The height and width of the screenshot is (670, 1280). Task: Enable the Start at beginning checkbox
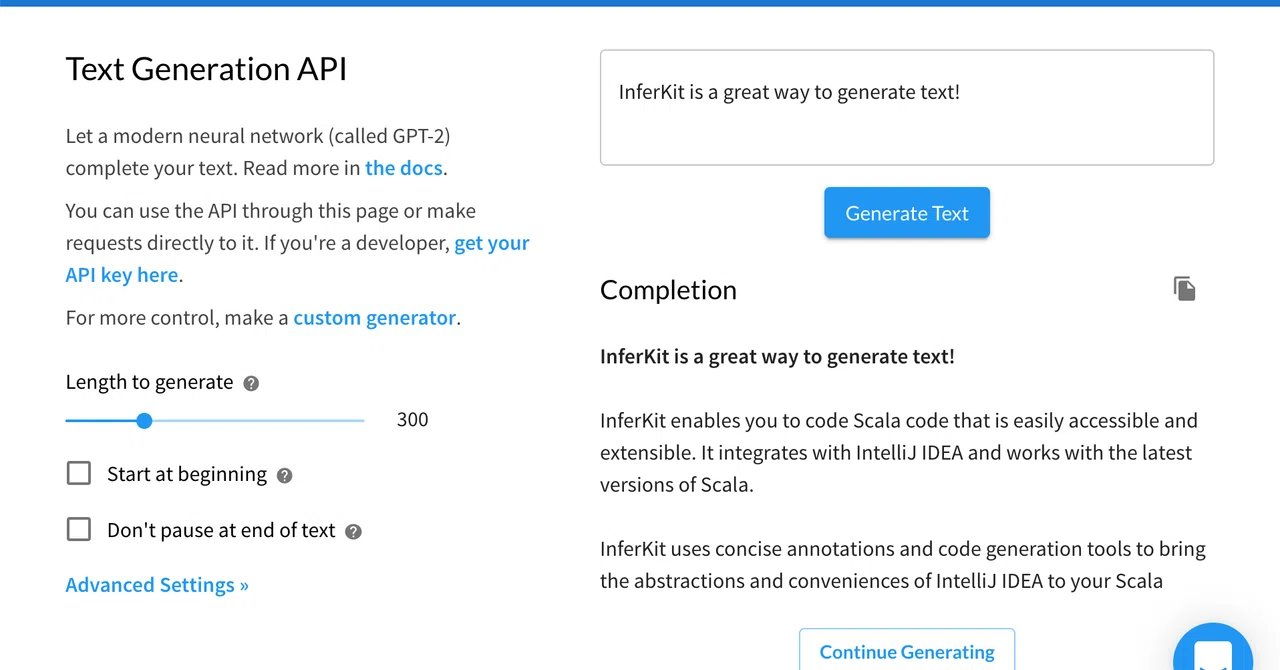point(79,473)
